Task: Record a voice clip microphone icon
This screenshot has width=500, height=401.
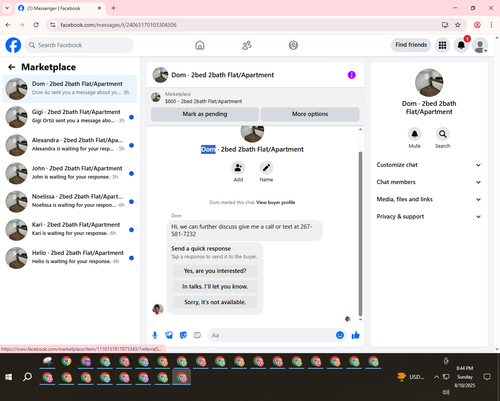Action: tap(155, 335)
